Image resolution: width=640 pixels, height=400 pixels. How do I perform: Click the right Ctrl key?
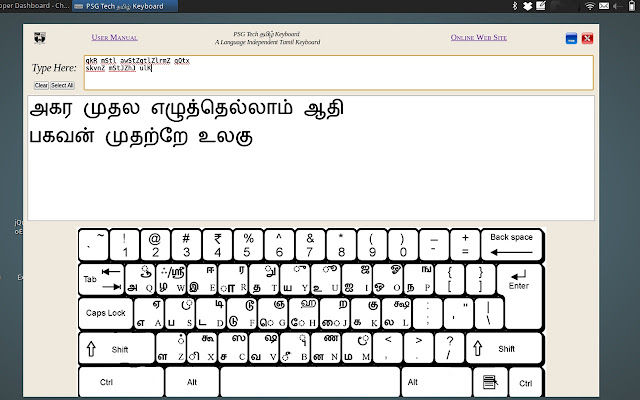526,382
